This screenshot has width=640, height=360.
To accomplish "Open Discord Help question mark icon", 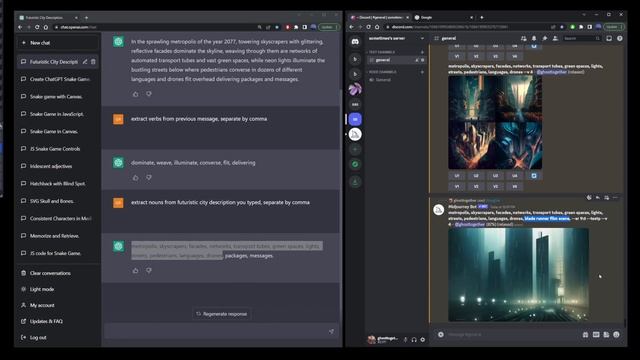I will (x=620, y=38).
